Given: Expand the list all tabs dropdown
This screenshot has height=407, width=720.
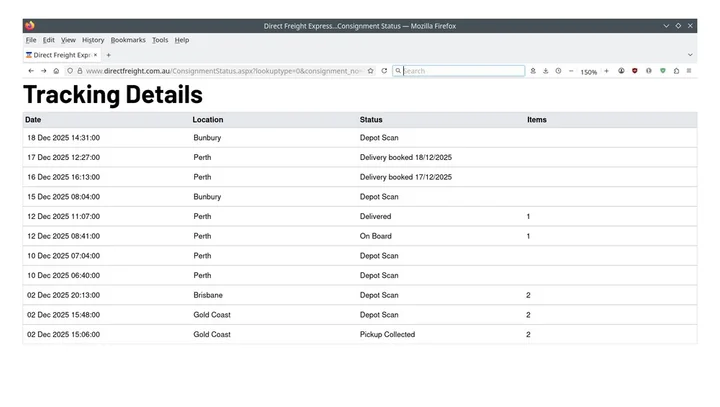Looking at the screenshot, I should pyautogui.click(x=690, y=55).
